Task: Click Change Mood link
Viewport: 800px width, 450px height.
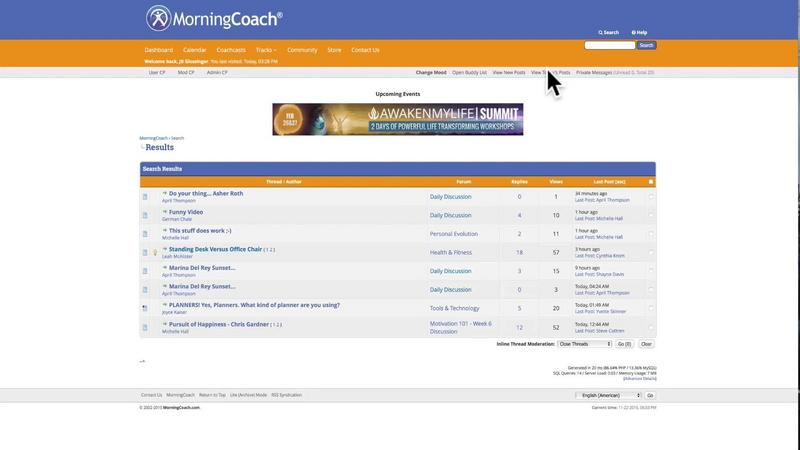Action: pos(431,72)
